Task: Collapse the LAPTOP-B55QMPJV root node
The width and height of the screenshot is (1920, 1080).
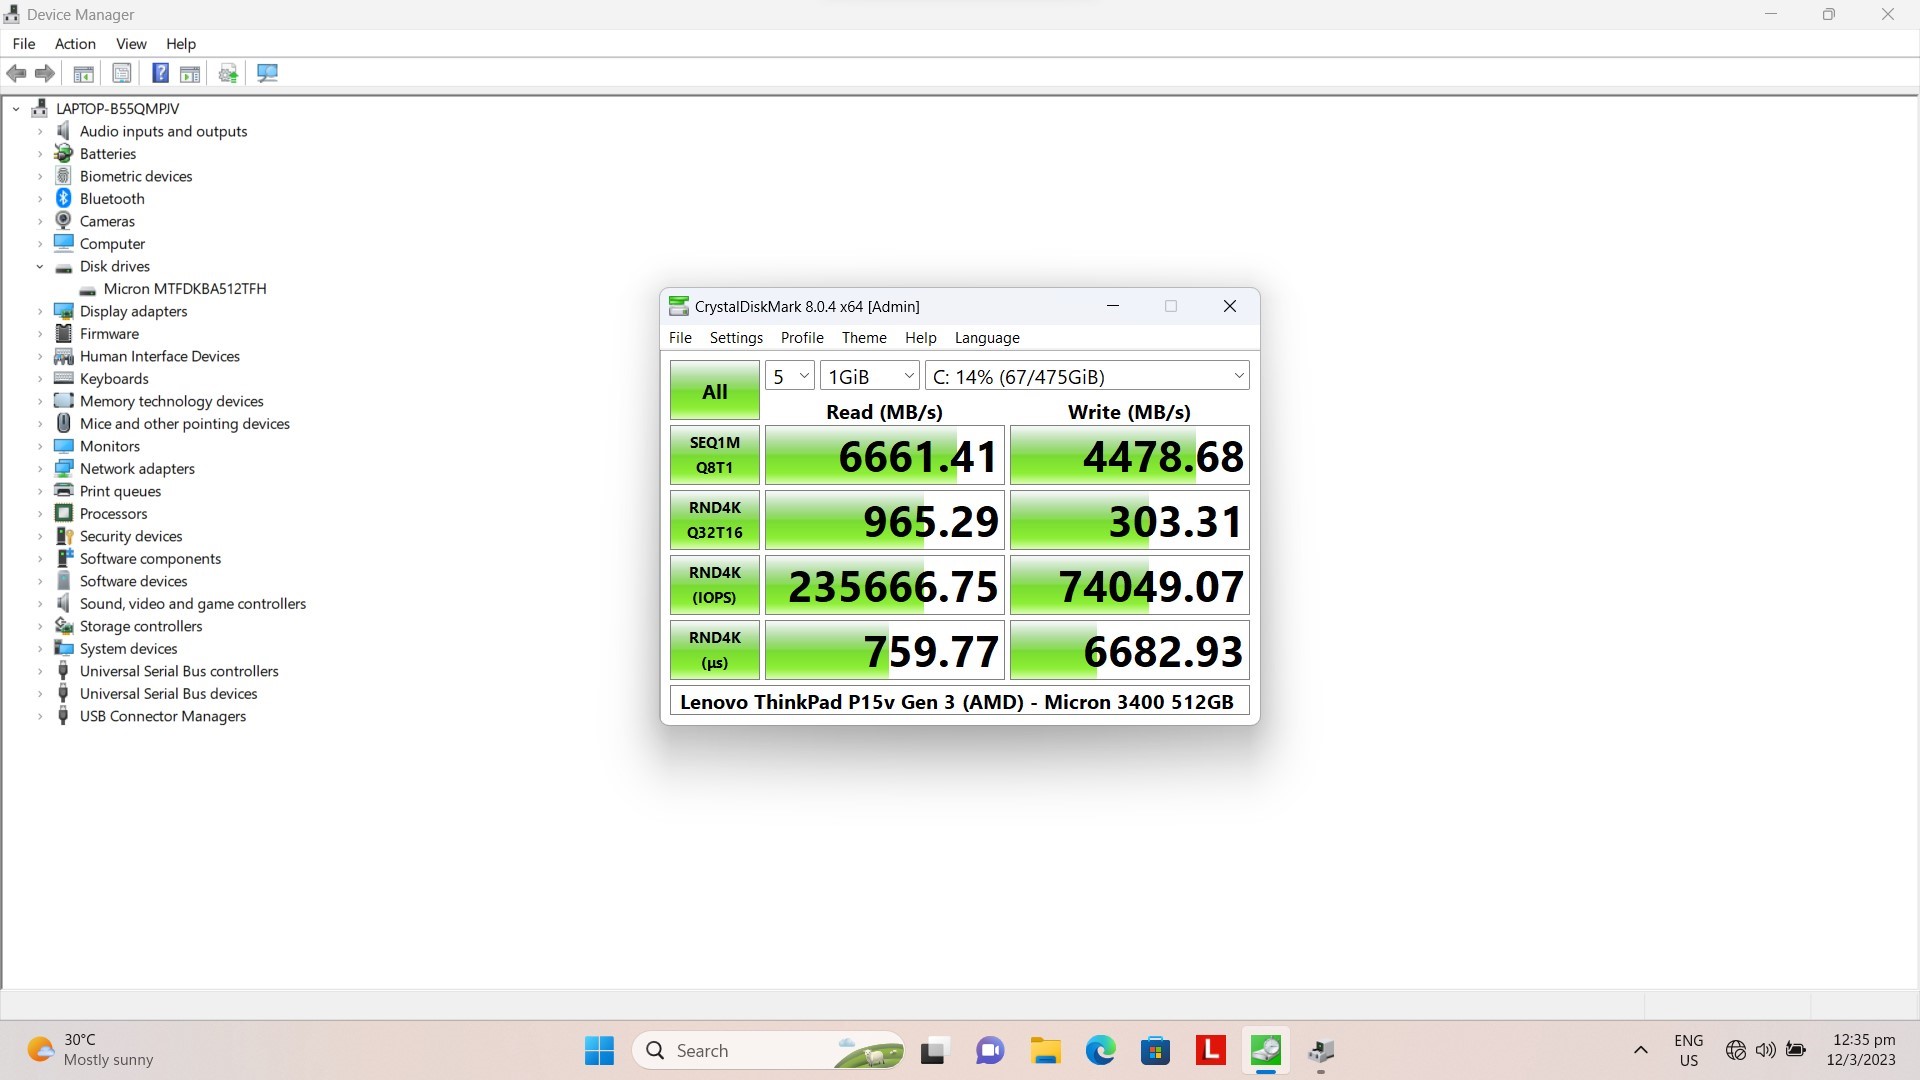Action: point(16,108)
